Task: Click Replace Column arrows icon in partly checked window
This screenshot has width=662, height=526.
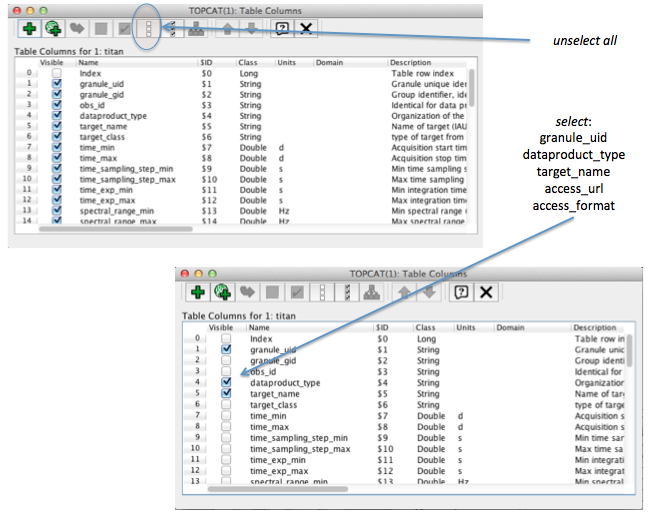Action: pos(247,292)
